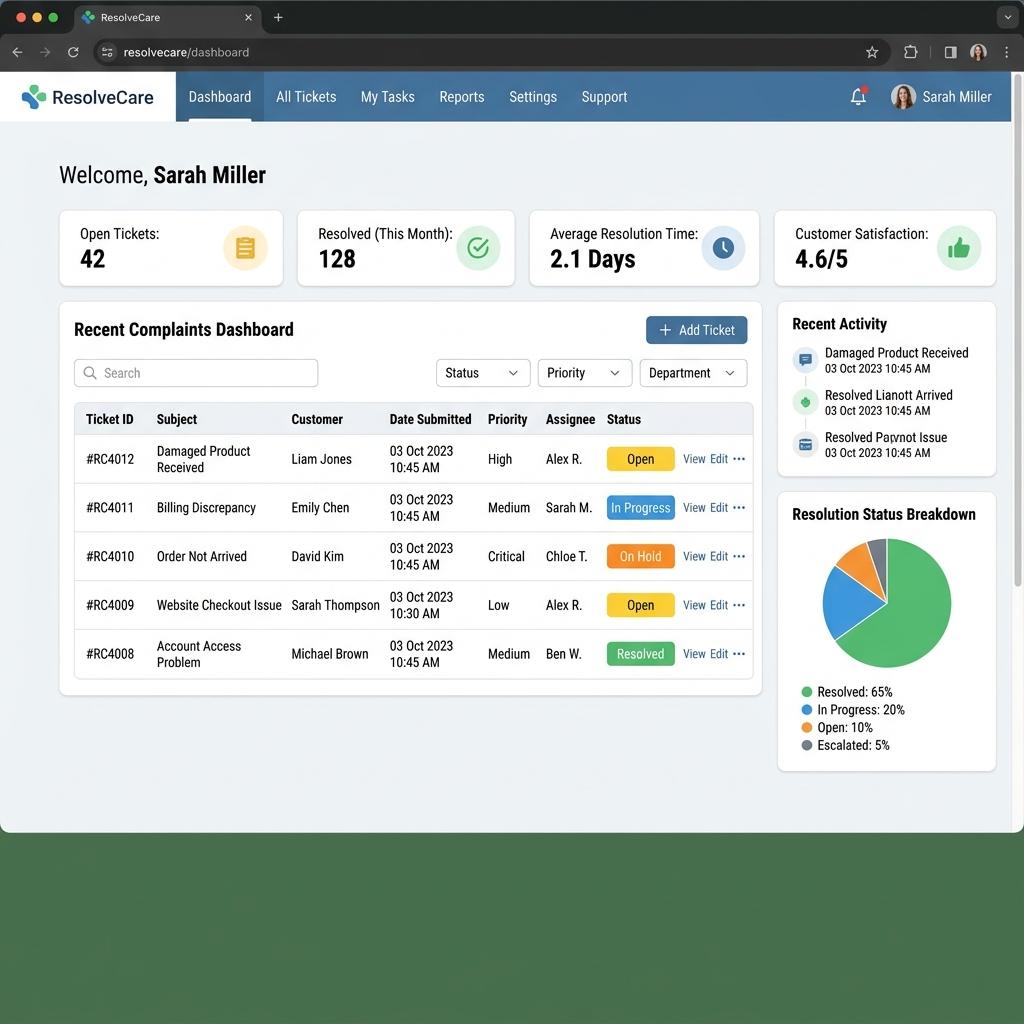
Task: Open the browser three-dot menu
Action: point(1006,52)
